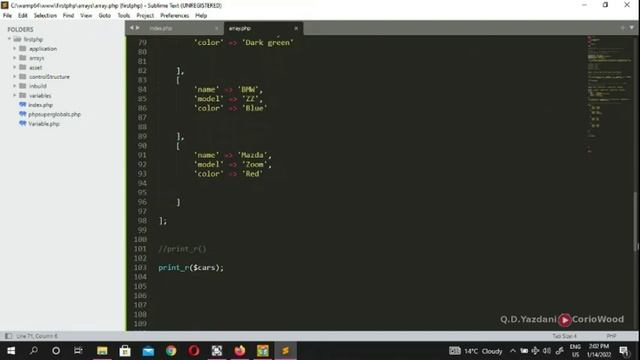Screen dimensions: 640x360
Task: Click the new tab plus icon
Action: click(622, 28)
